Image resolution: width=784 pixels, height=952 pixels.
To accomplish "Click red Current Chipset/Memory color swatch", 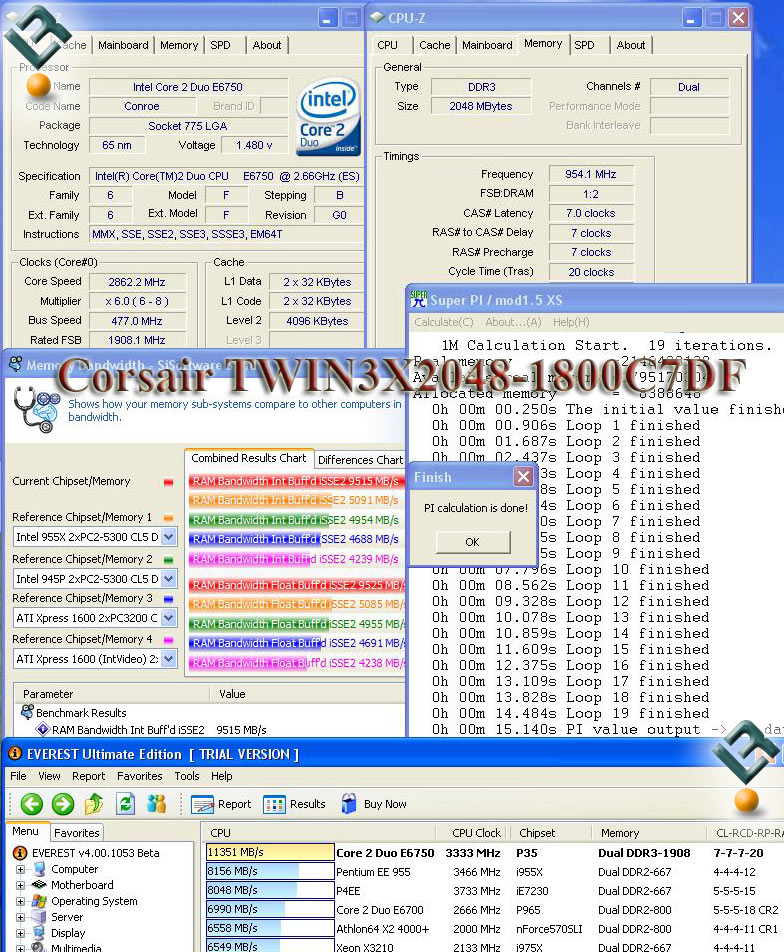I will click(168, 482).
